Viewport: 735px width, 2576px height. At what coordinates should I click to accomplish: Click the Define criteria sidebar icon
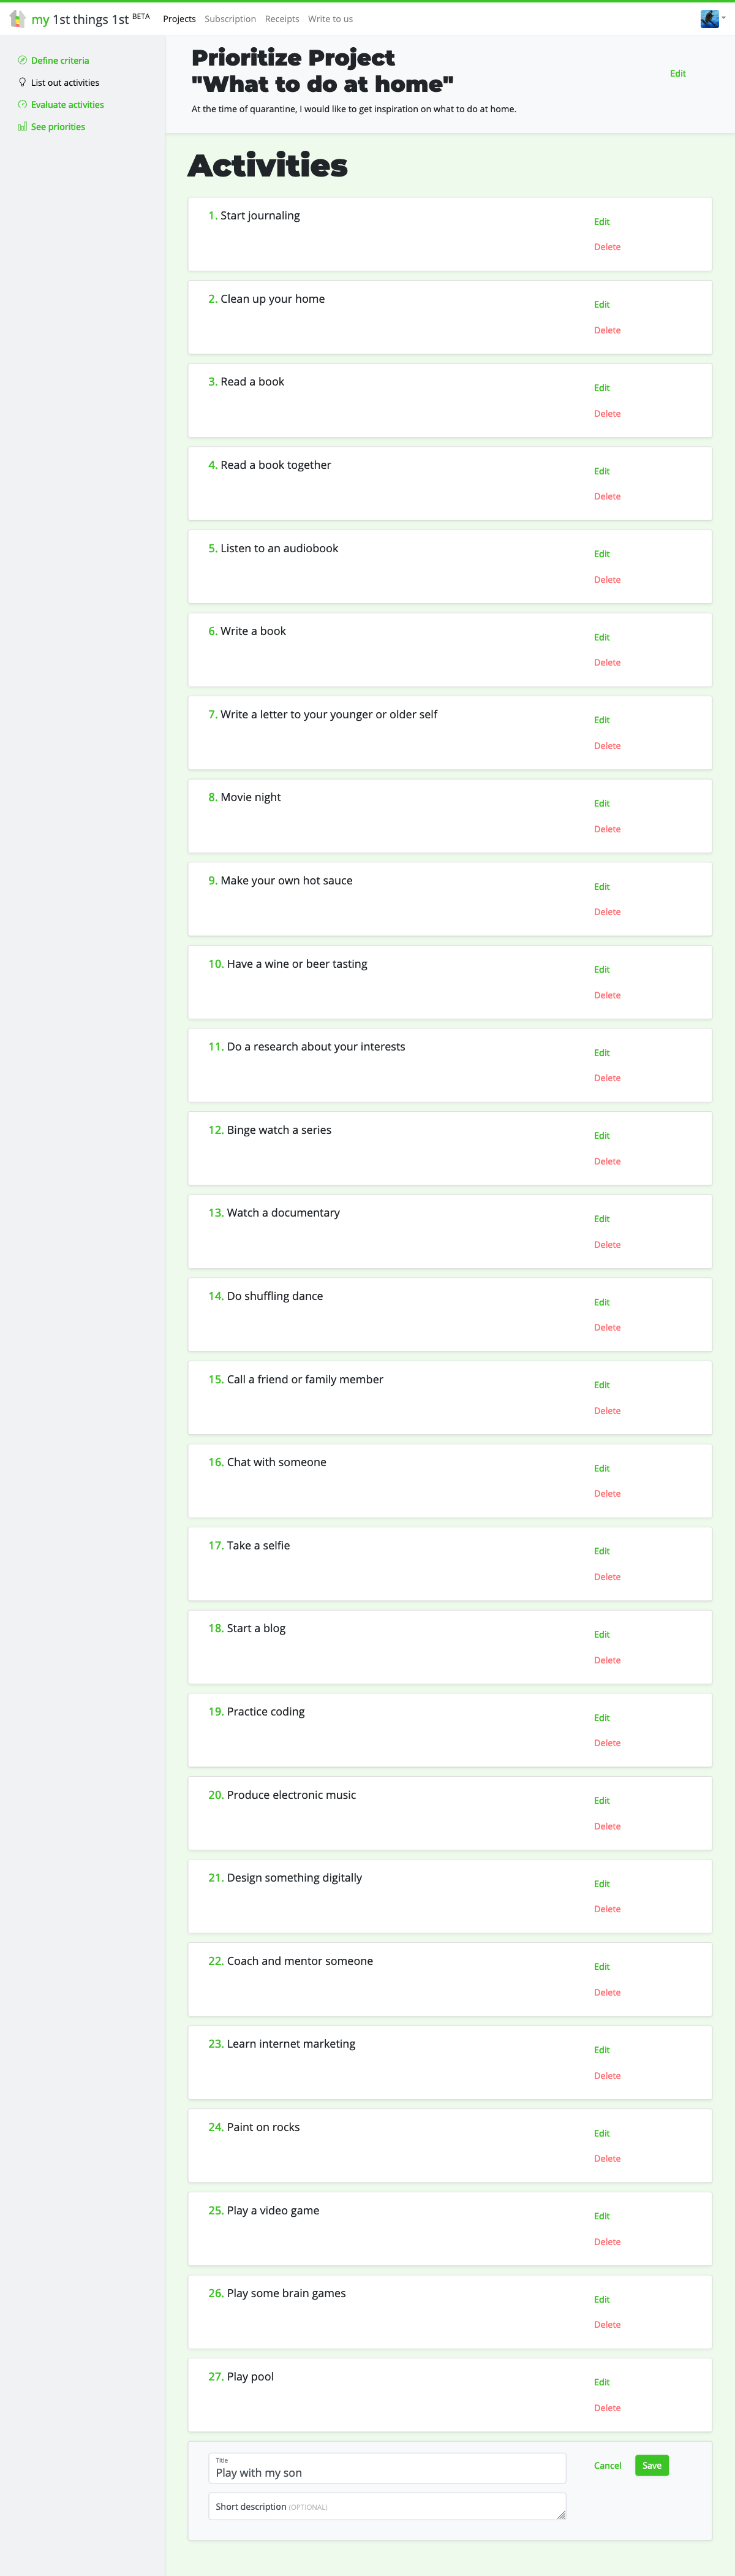pyautogui.click(x=22, y=60)
